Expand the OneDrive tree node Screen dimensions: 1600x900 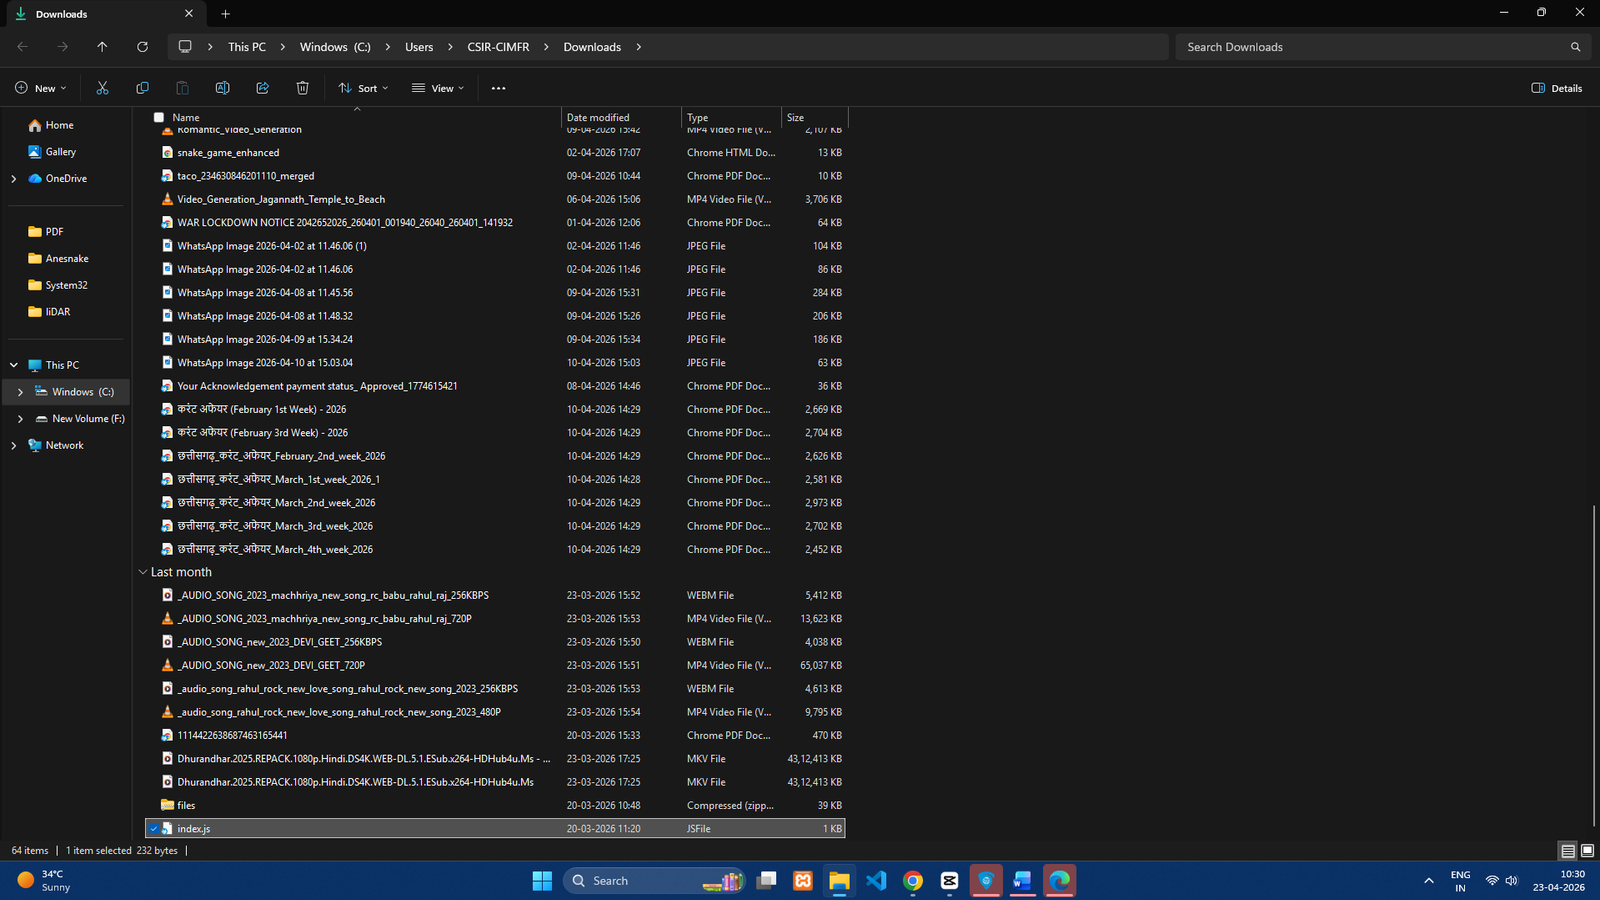14,179
